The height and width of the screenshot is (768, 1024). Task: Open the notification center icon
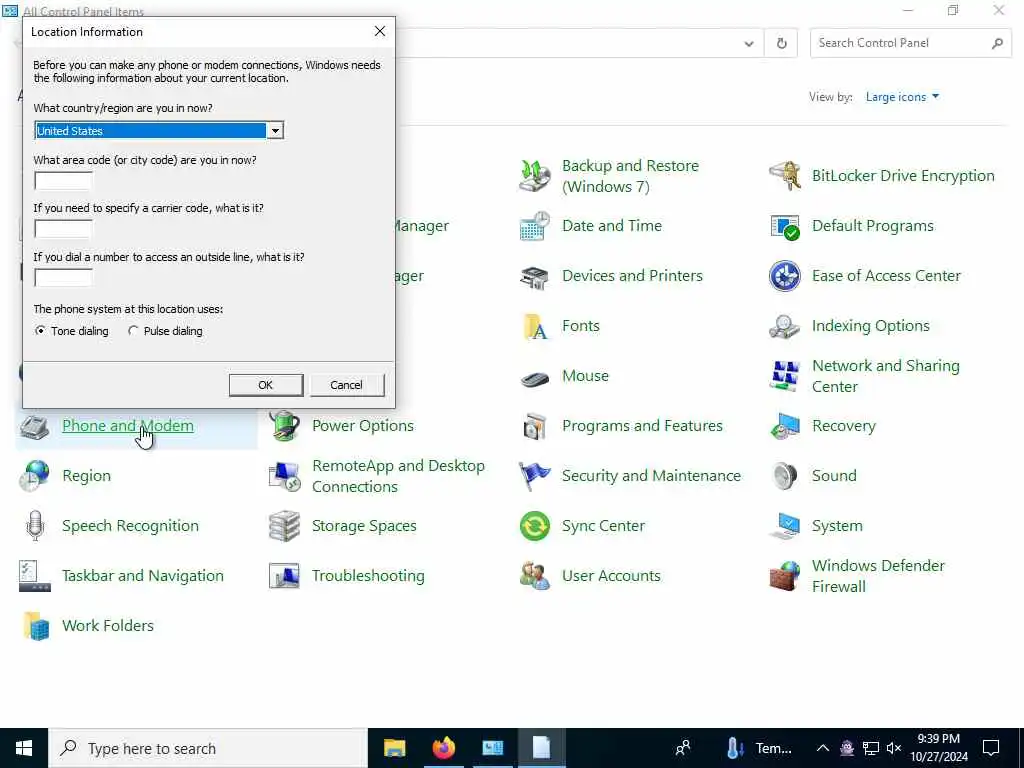pos(991,748)
